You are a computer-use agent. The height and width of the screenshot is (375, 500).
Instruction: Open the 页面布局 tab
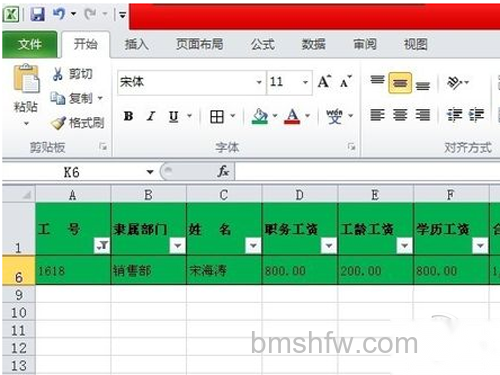[x=200, y=44]
